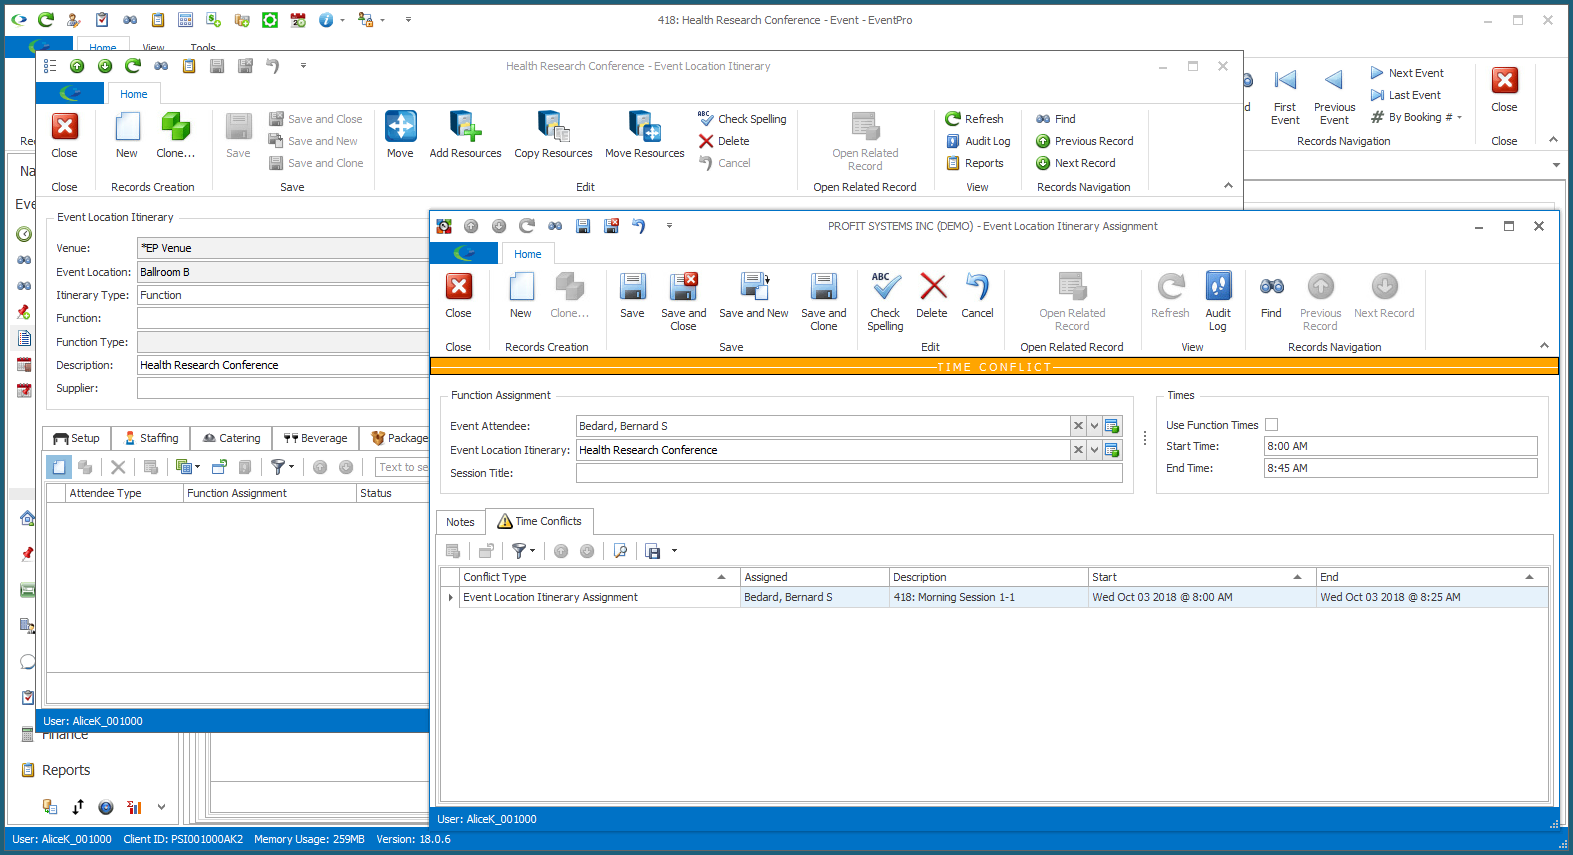The height and width of the screenshot is (855, 1573).
Task: Sort by Start column header
Action: [x=1202, y=577]
